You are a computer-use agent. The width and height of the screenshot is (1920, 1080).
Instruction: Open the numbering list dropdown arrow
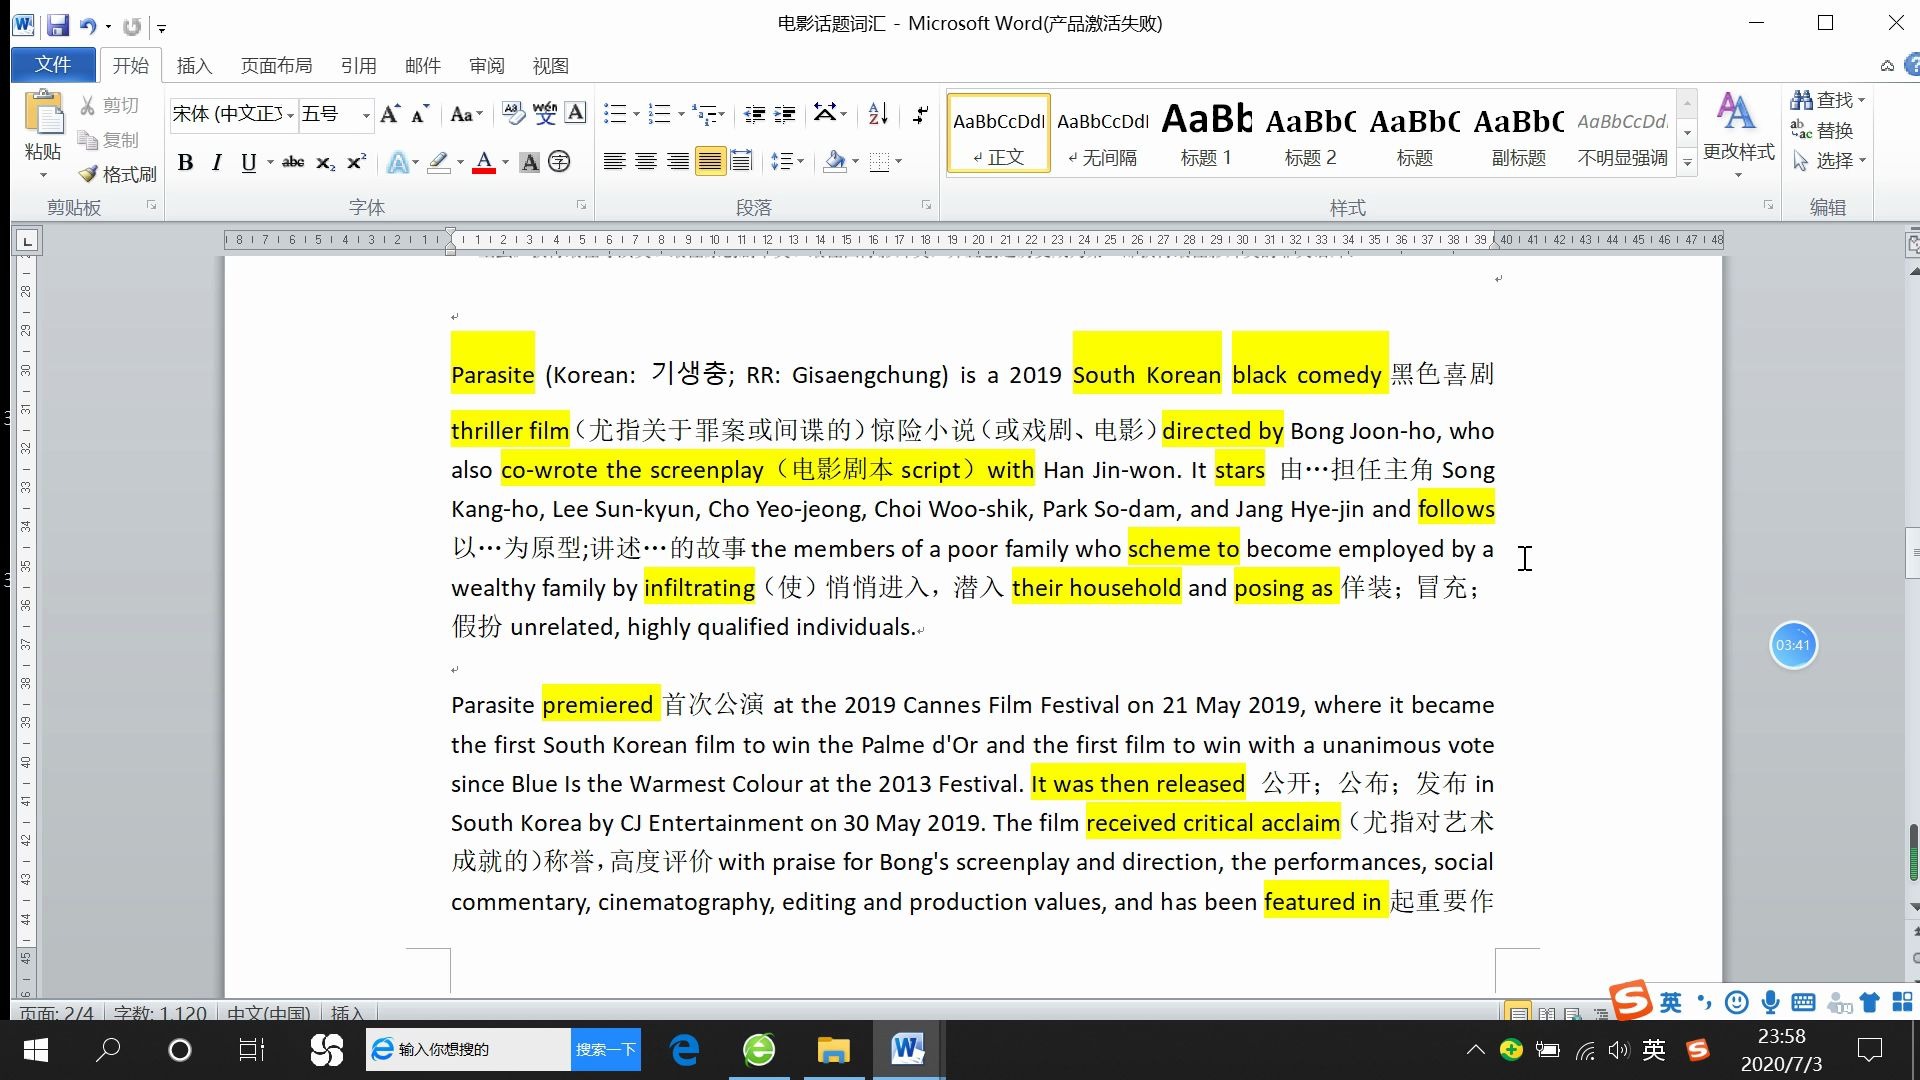coord(681,114)
